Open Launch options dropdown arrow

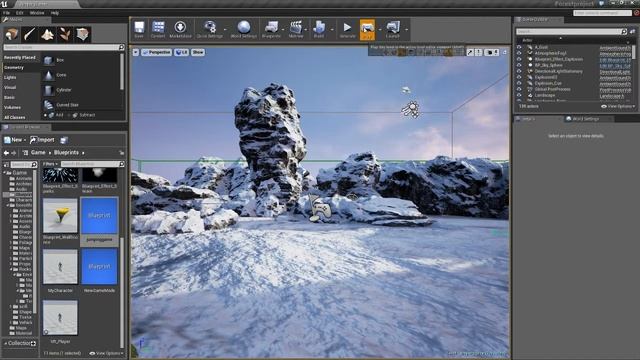(x=406, y=29)
